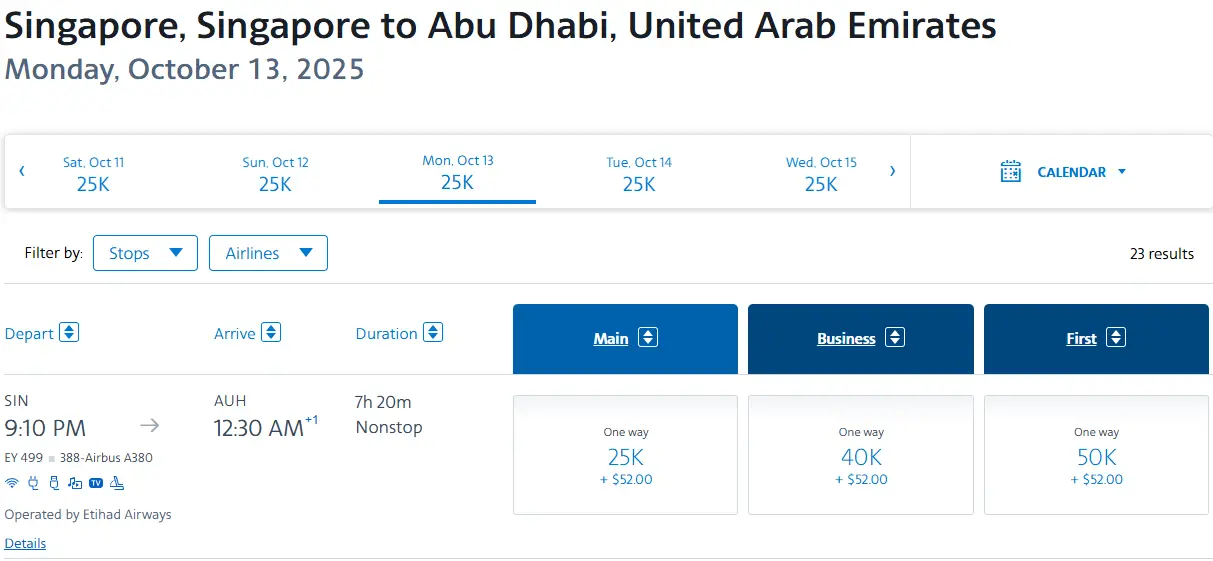Click the live TV amenity icon
Image resolution: width=1213 pixels, height=561 pixels.
click(96, 483)
